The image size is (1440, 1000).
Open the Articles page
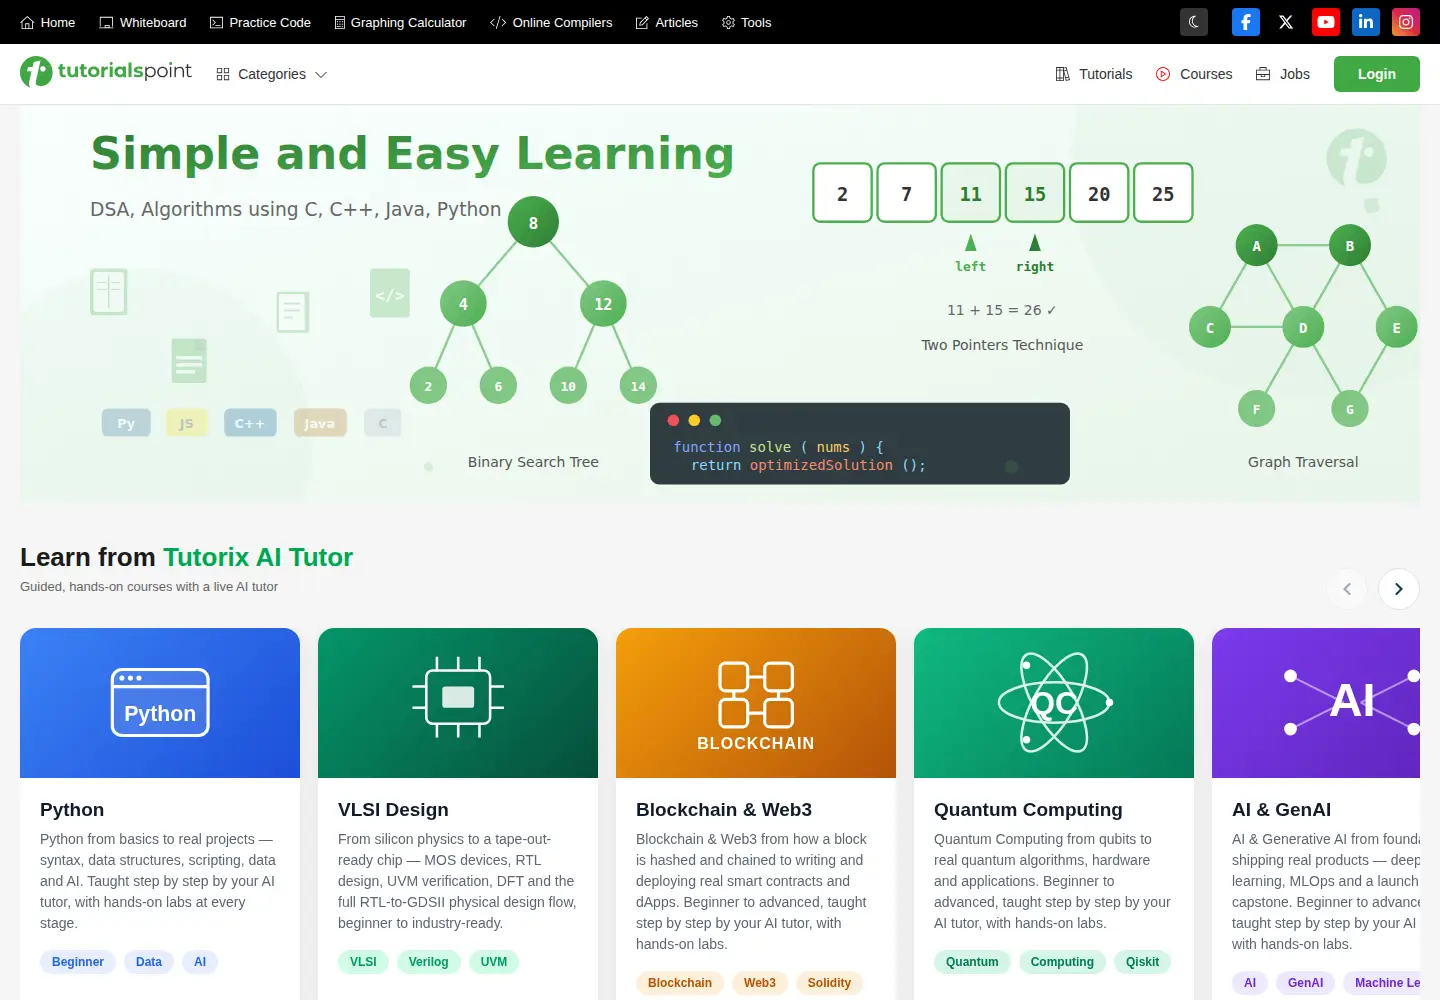click(x=667, y=22)
